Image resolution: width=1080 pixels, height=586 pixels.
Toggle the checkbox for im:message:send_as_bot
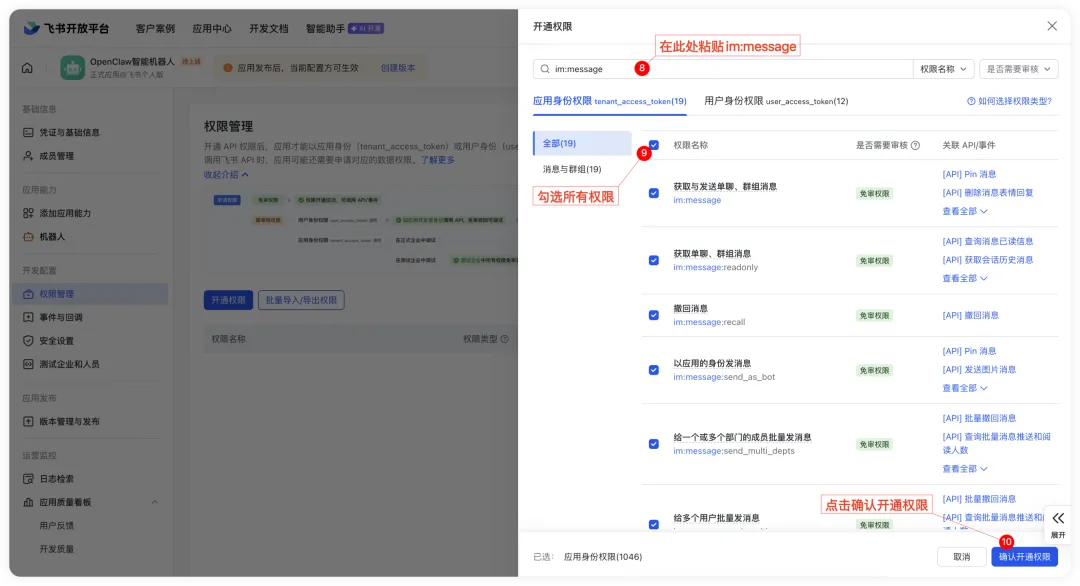point(654,370)
